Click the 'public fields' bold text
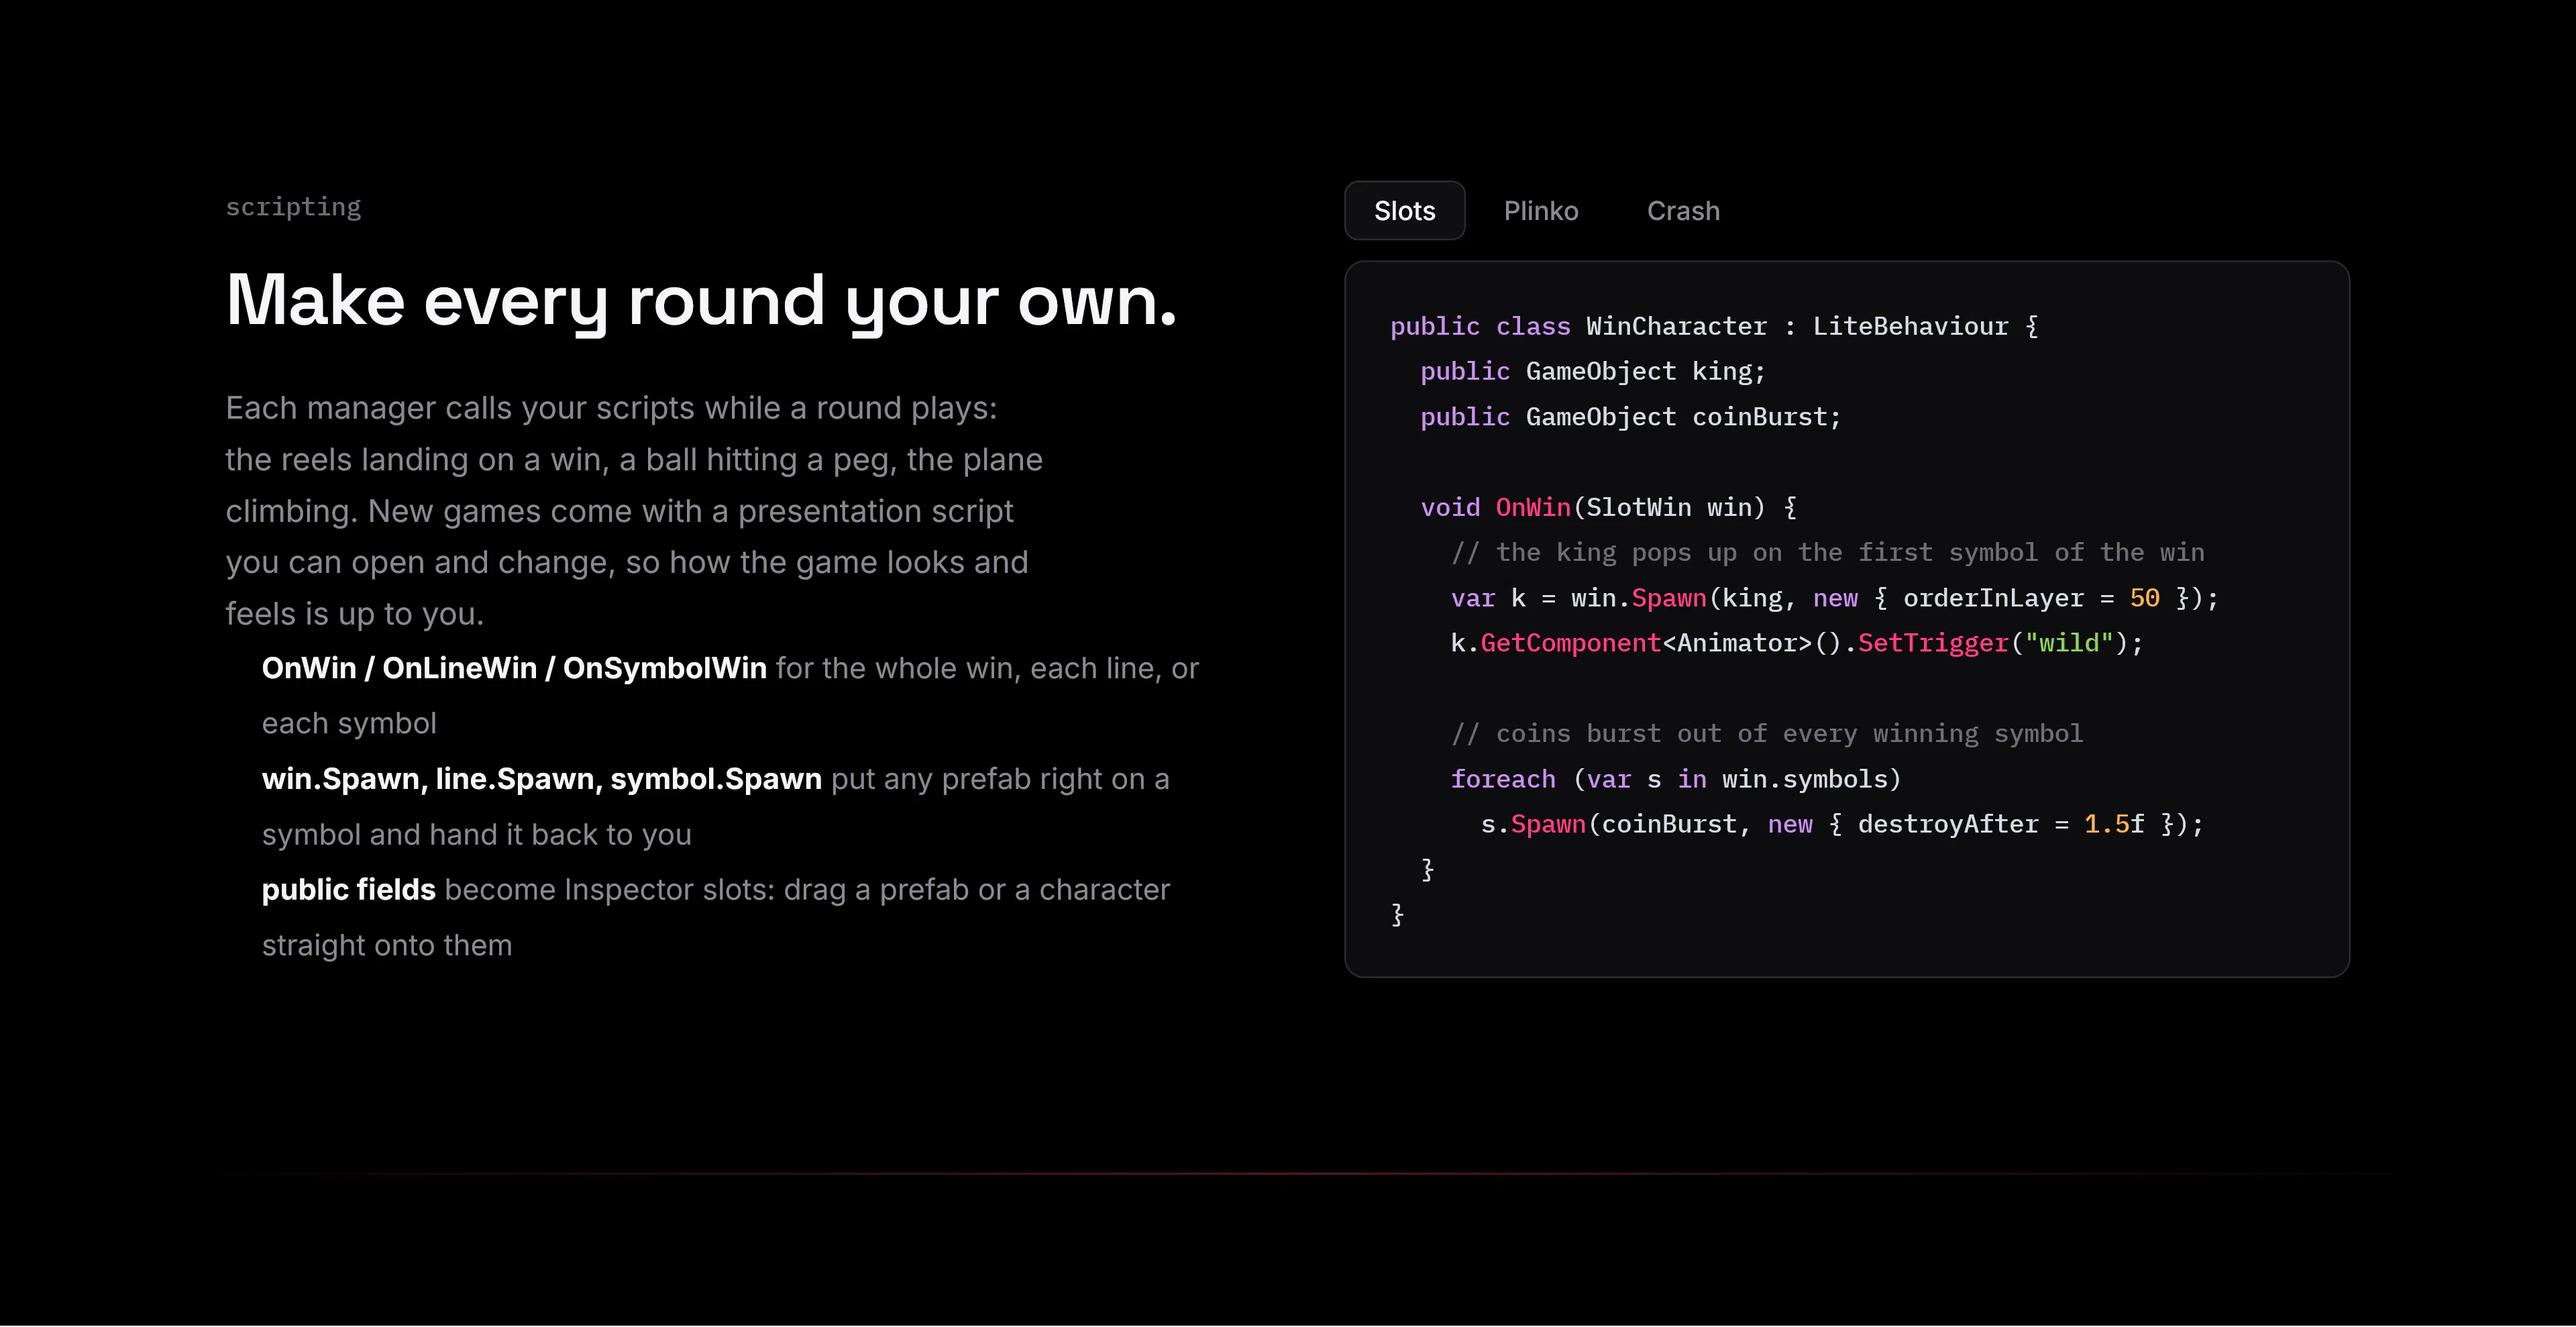Image resolution: width=2576 pixels, height=1327 pixels. point(348,890)
